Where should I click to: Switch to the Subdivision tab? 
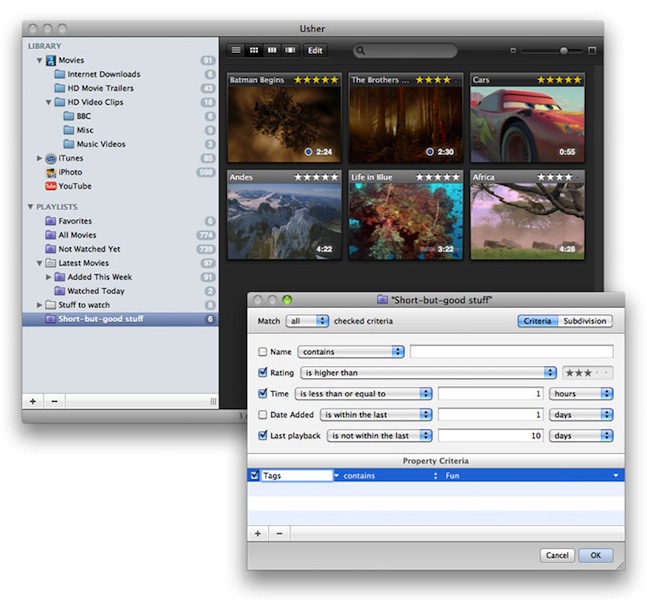(585, 321)
